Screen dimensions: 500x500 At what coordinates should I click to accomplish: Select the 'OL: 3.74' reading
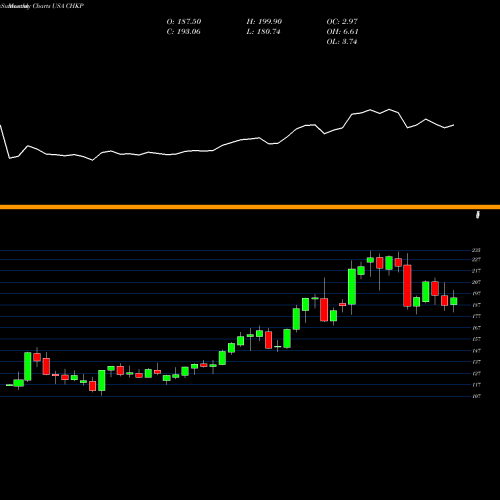coord(342,42)
